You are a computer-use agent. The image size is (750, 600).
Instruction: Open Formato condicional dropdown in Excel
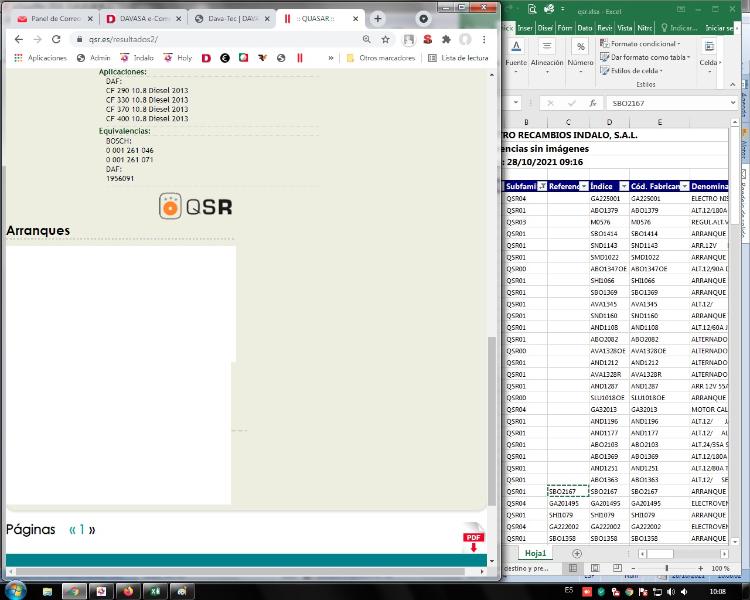pyautogui.click(x=640, y=44)
